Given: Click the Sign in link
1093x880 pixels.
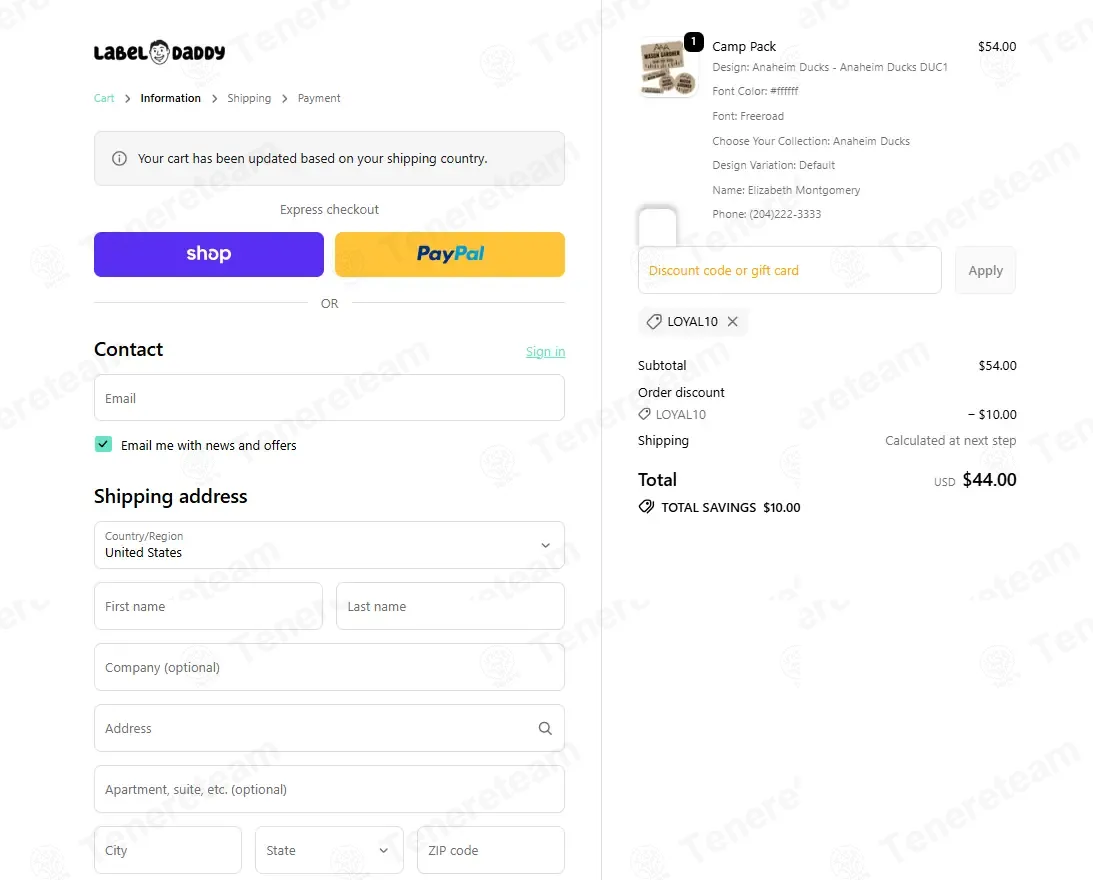Looking at the screenshot, I should click(545, 352).
